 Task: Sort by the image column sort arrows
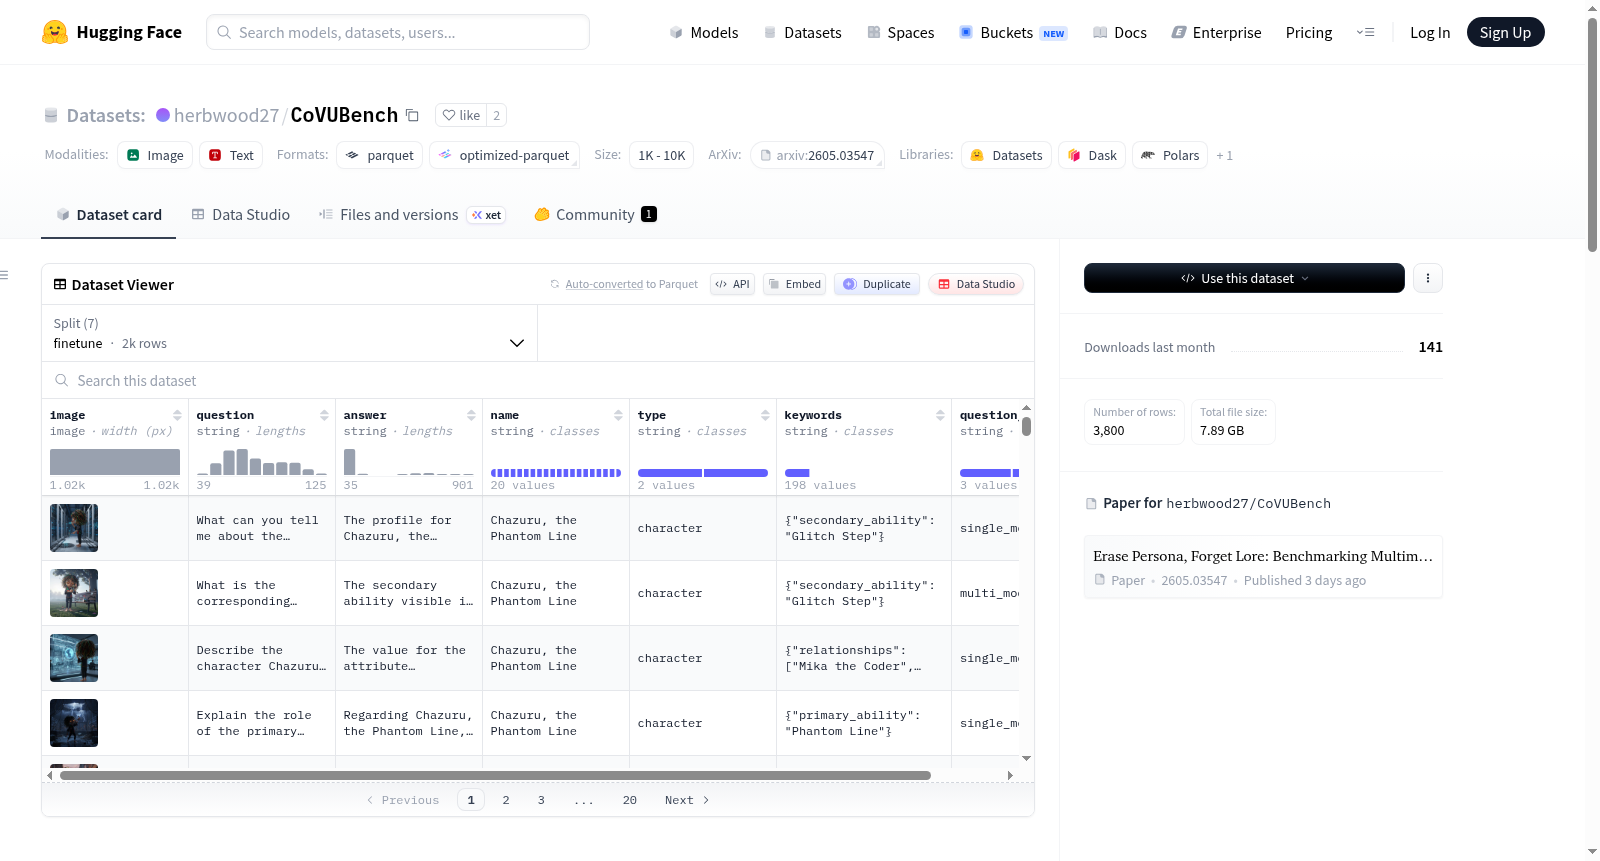177,415
